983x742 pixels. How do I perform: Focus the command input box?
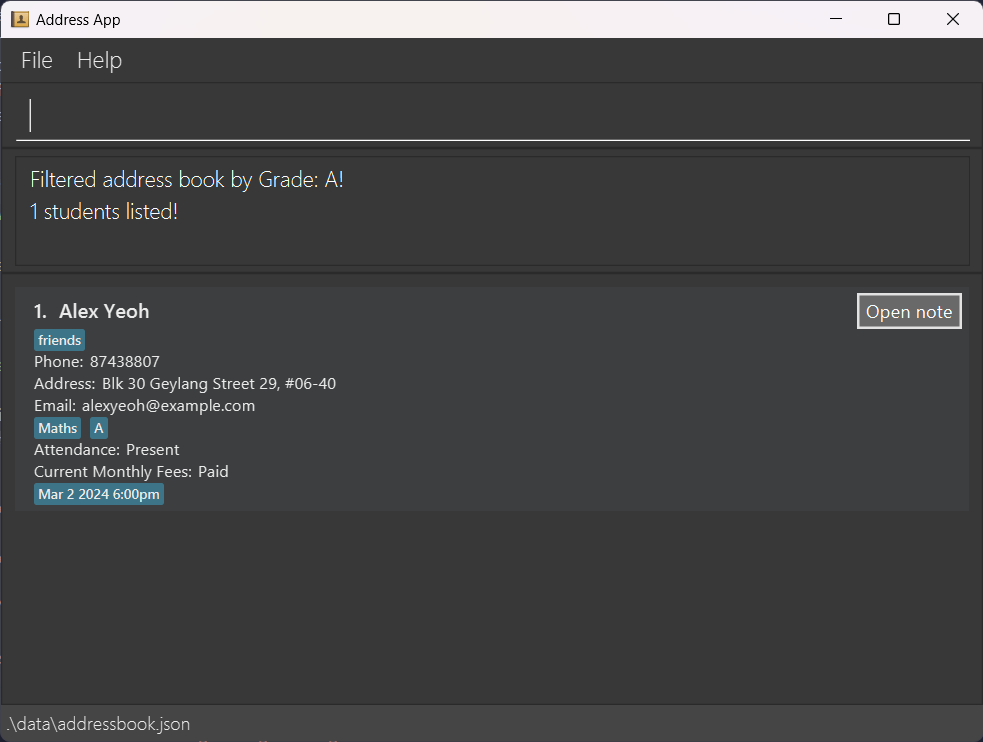tap(492, 116)
